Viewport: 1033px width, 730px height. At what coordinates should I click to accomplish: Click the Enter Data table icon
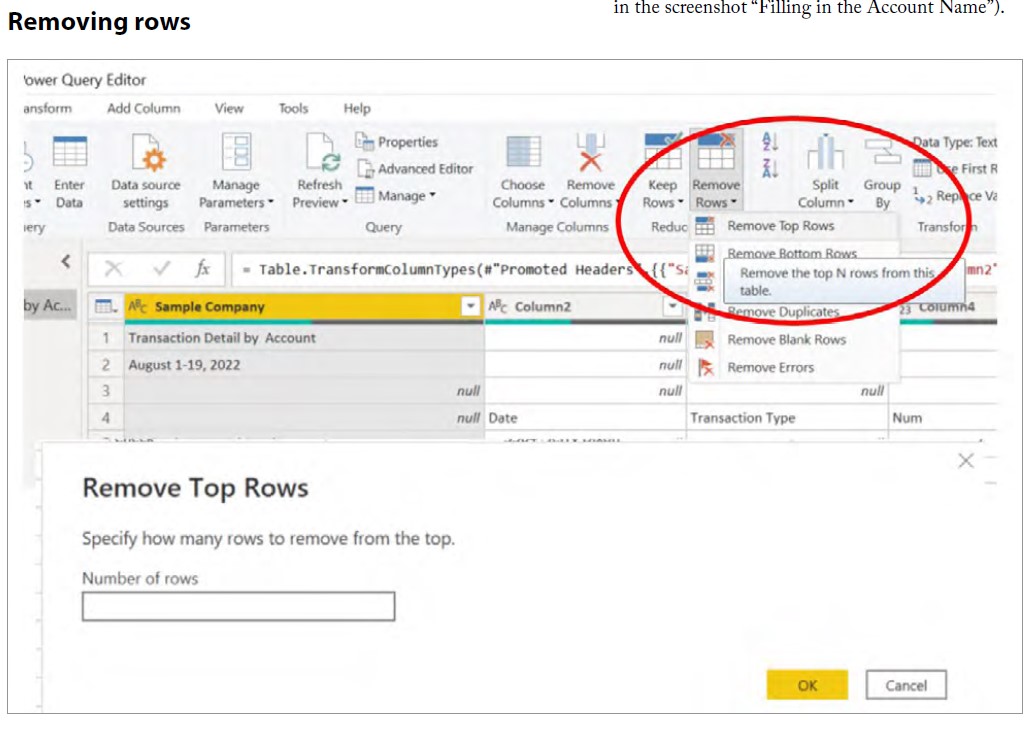(70, 152)
